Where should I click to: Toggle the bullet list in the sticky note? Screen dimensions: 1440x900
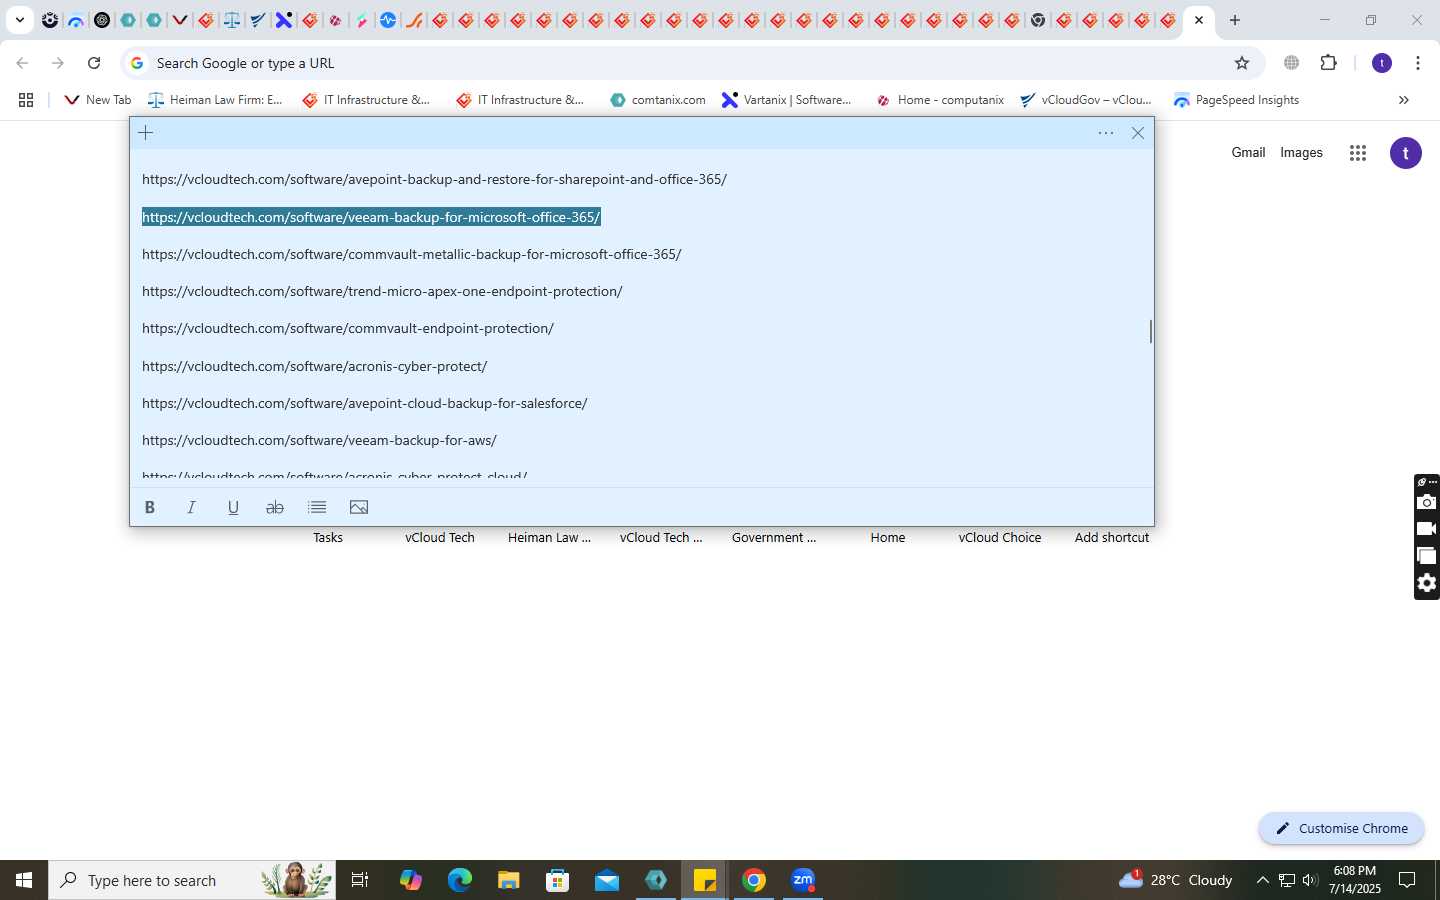(317, 508)
